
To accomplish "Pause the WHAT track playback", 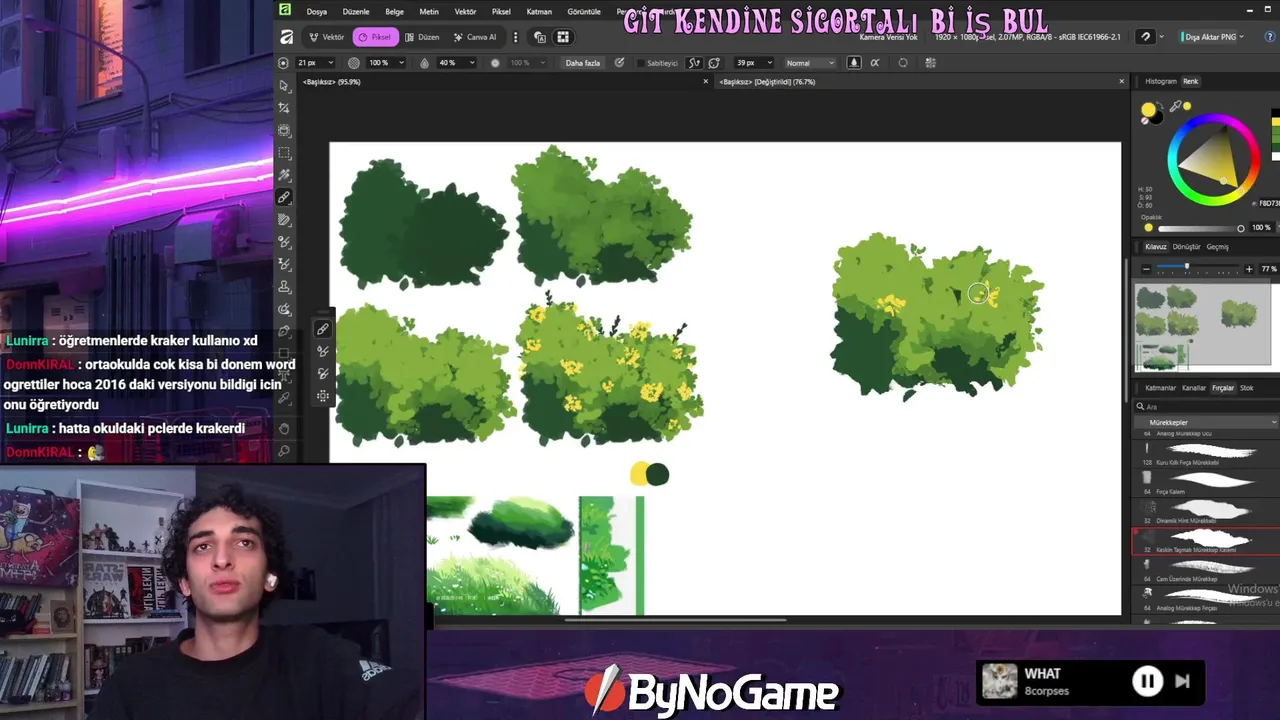I will pyautogui.click(x=1147, y=681).
